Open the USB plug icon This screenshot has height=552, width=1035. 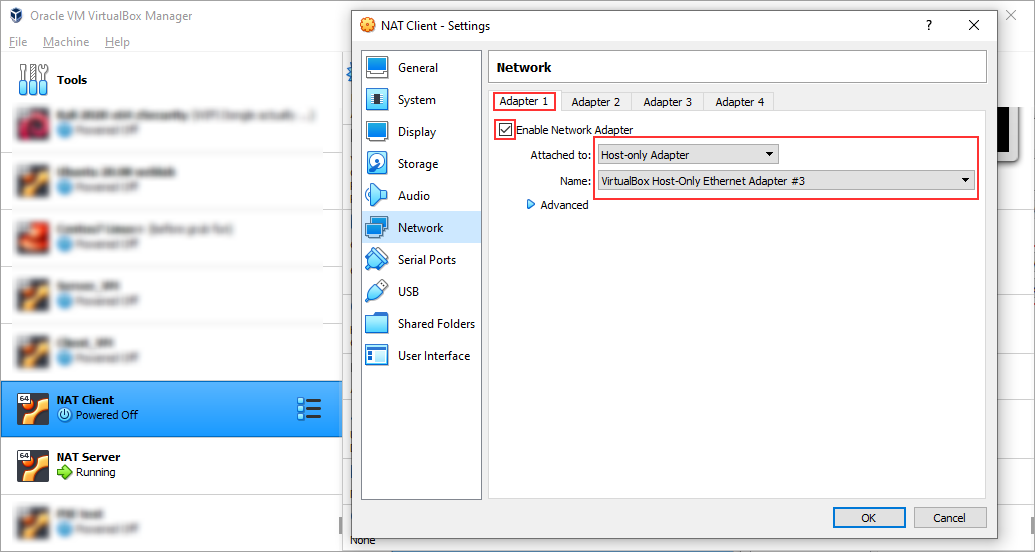pyautogui.click(x=377, y=291)
